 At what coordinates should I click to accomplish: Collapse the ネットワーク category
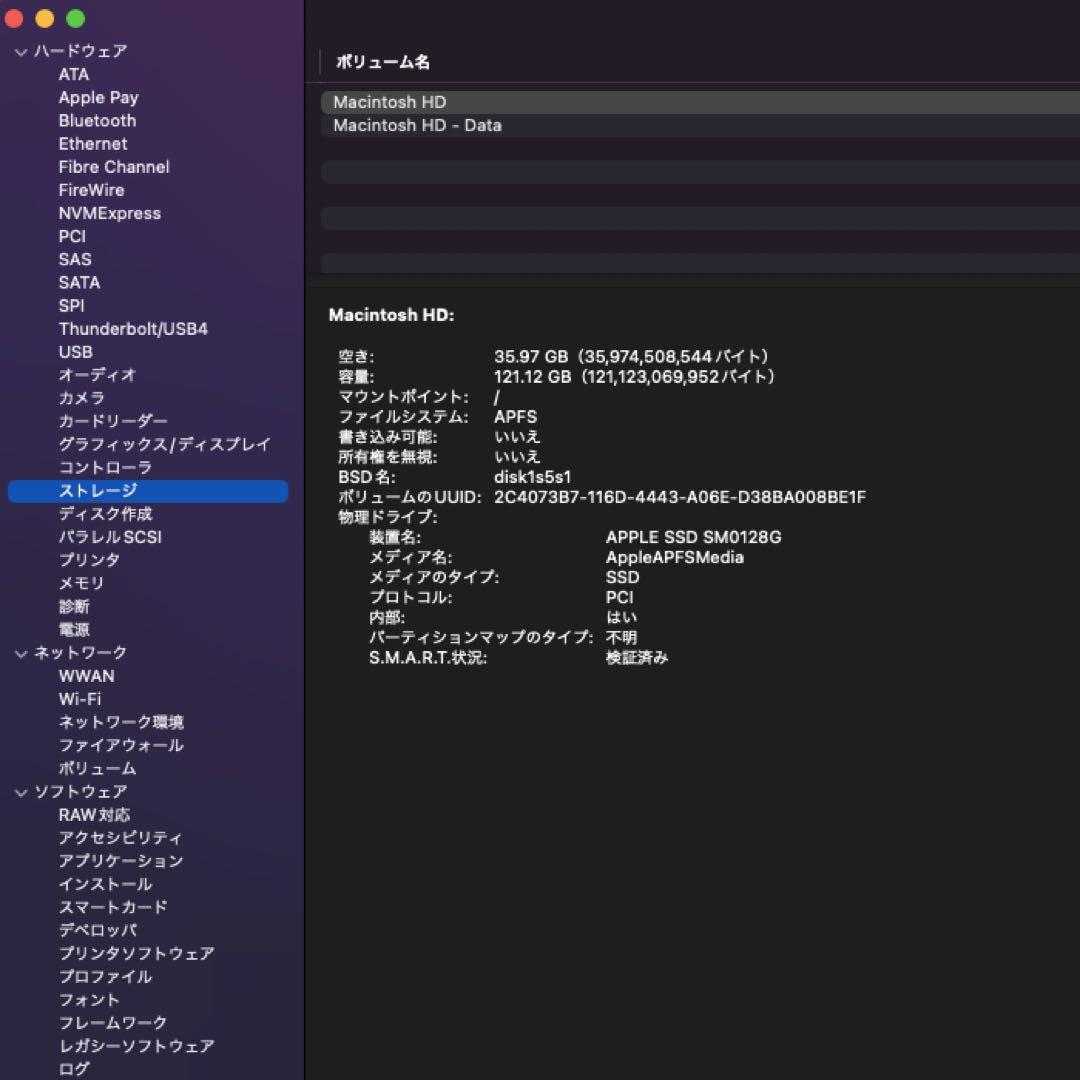[20, 652]
